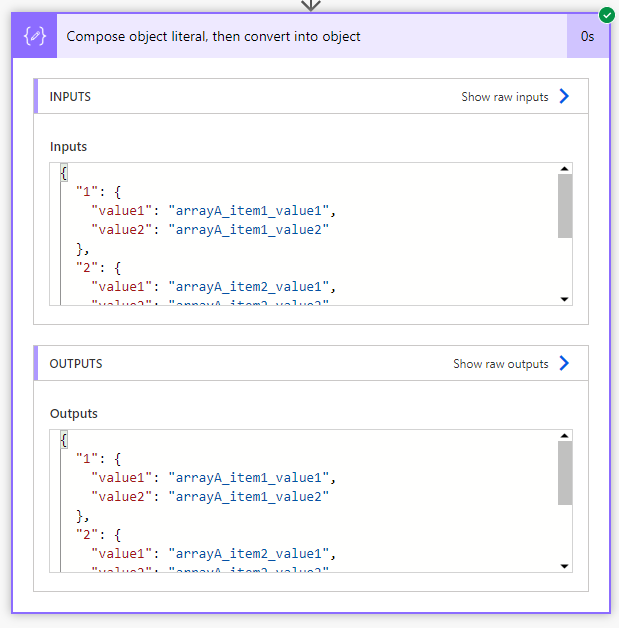Click the Inputs scrollbar thumb
This screenshot has width=619, height=628.
565,206
